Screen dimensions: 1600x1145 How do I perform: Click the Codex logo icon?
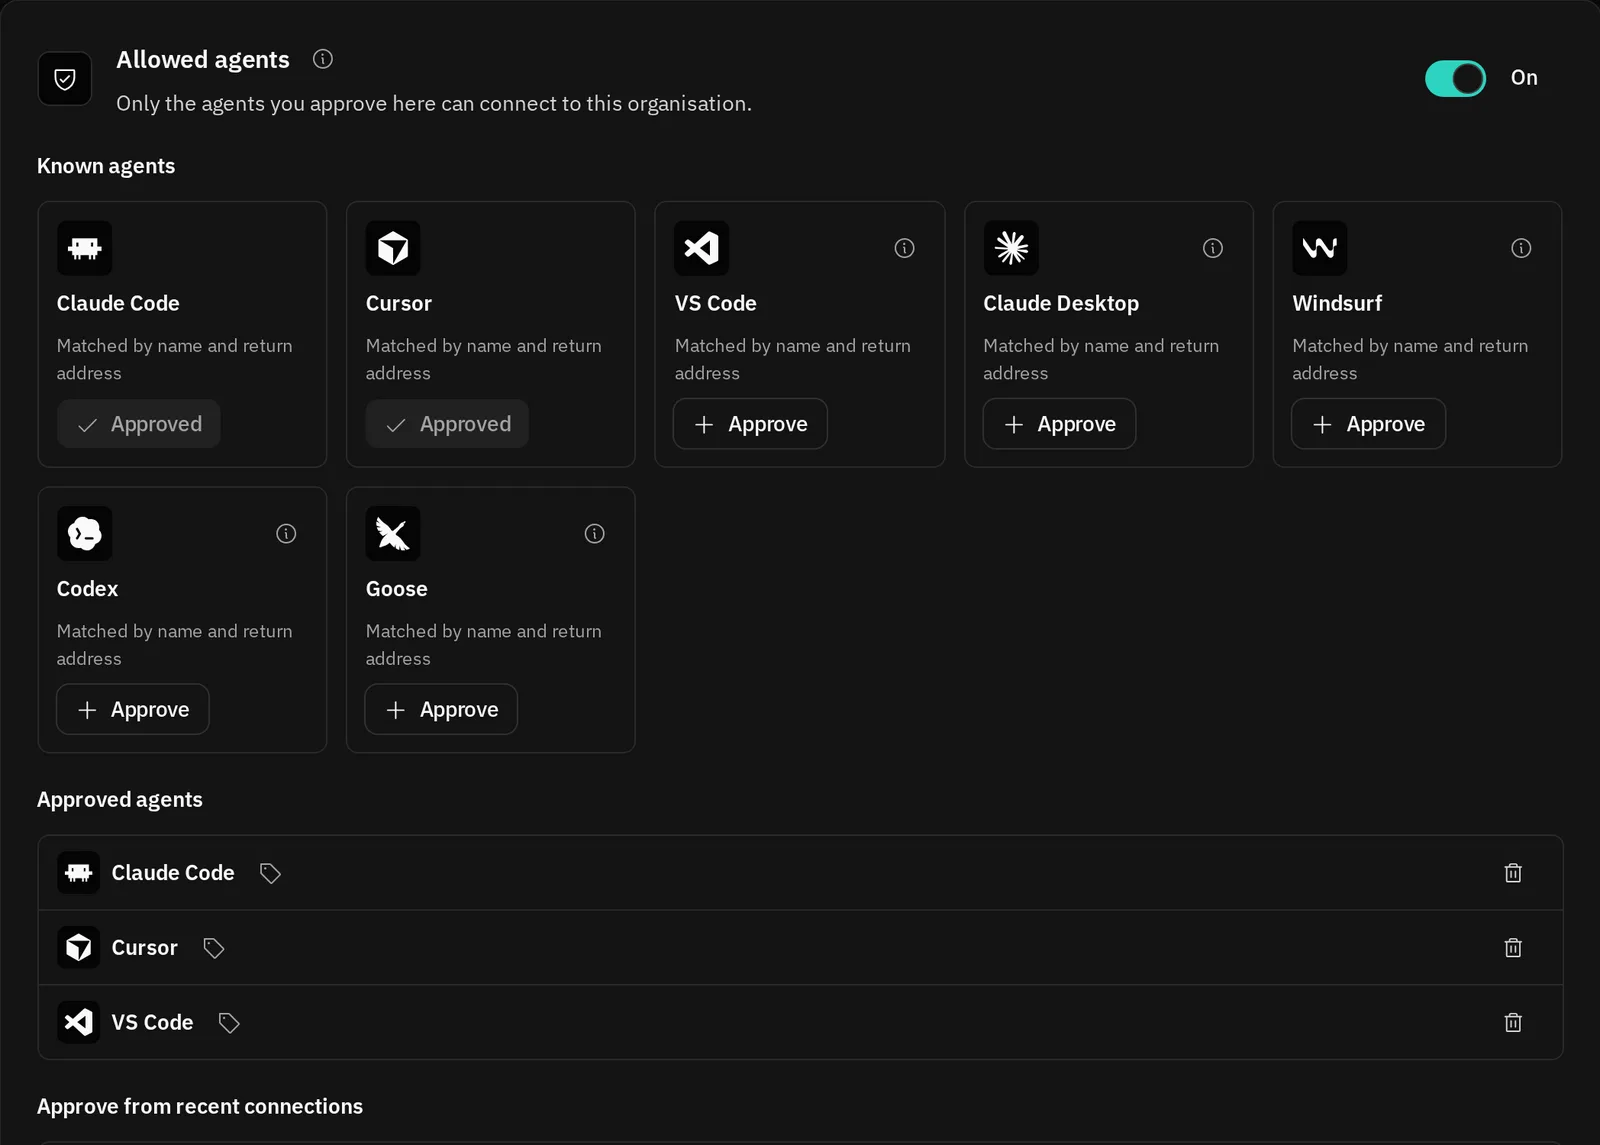(85, 534)
